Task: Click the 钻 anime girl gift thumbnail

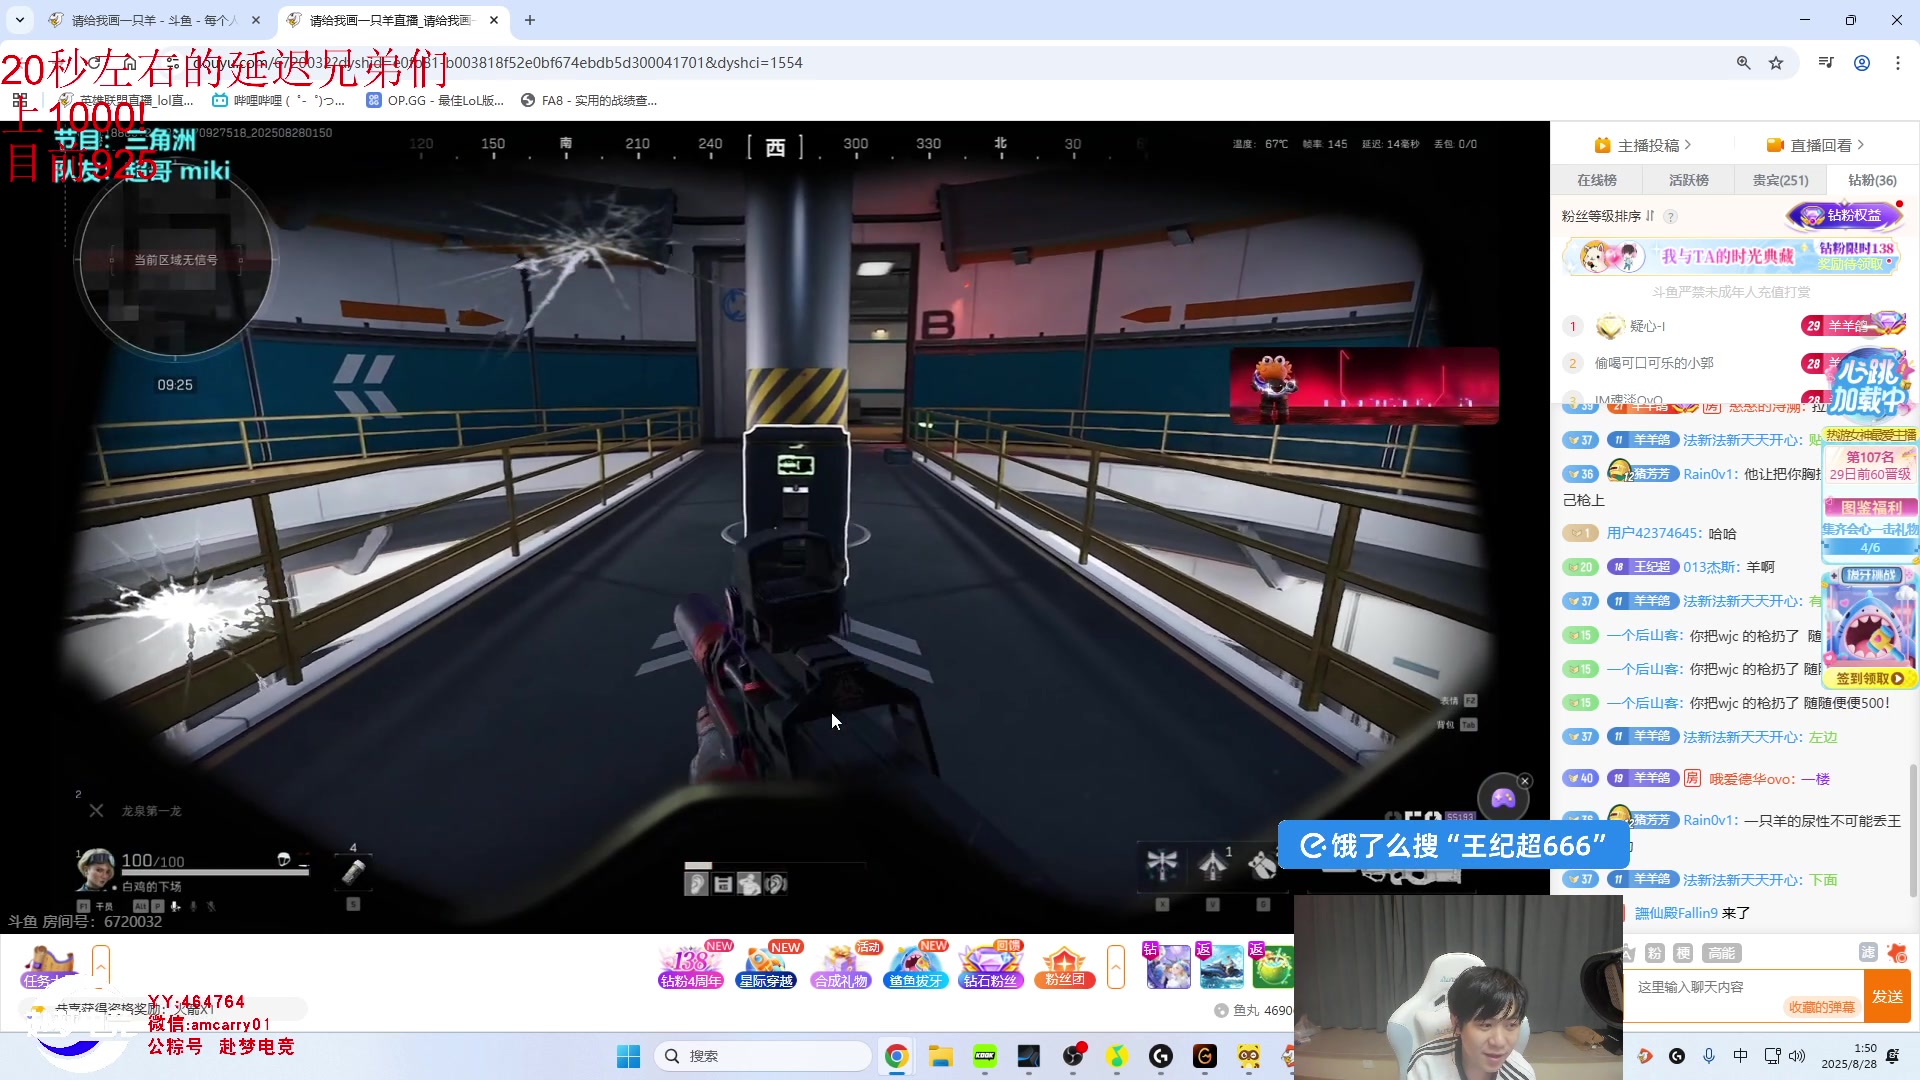Action: point(1167,966)
